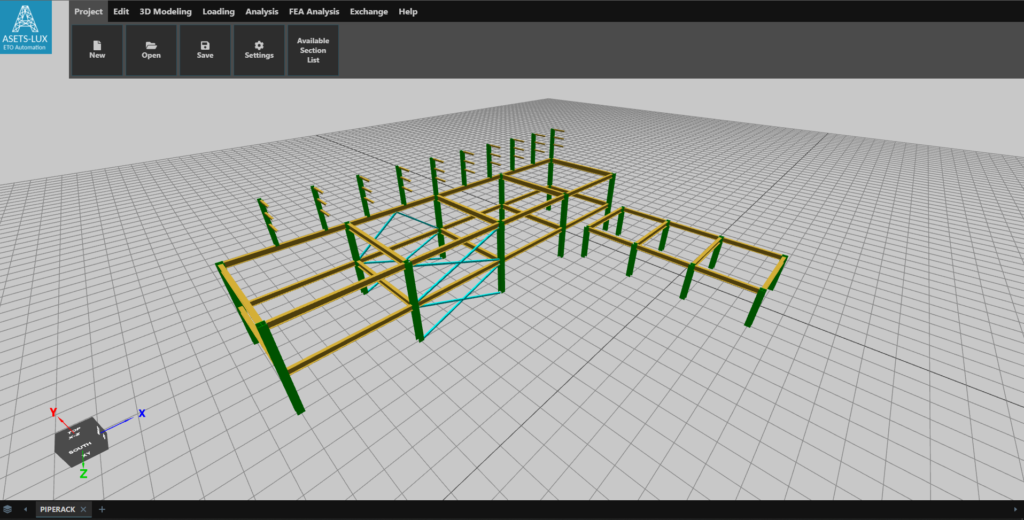This screenshot has height=520, width=1024.
Task: Click the green Z axis label
Action: click(x=84, y=474)
